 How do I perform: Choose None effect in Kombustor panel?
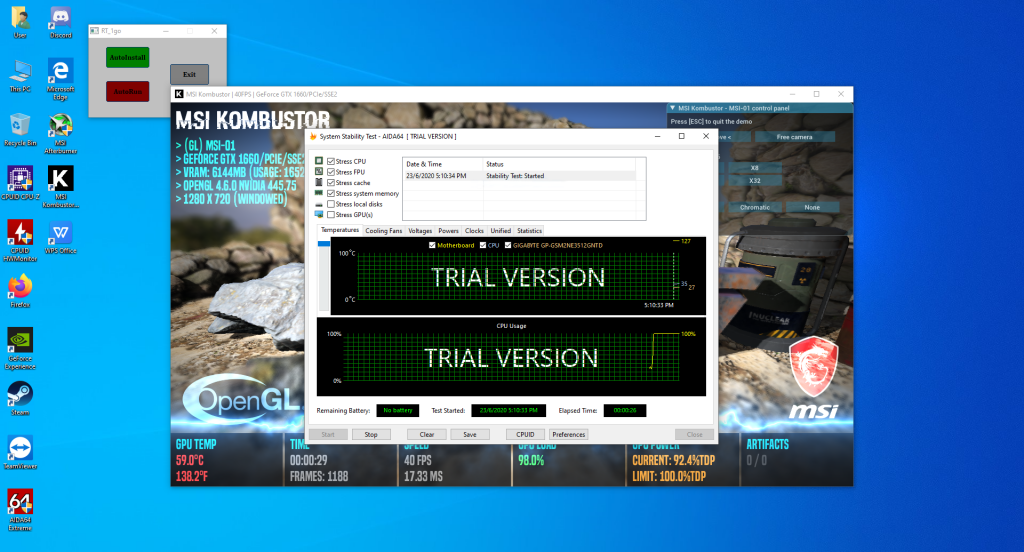(812, 207)
